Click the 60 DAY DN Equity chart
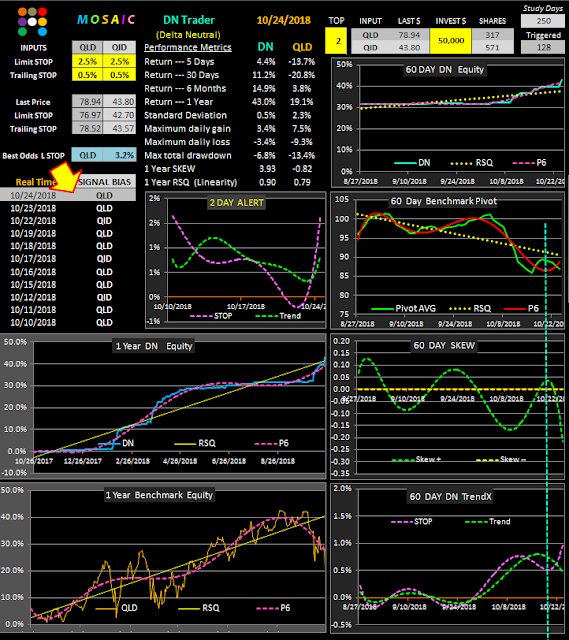This screenshot has height=640, width=569. tap(448, 122)
